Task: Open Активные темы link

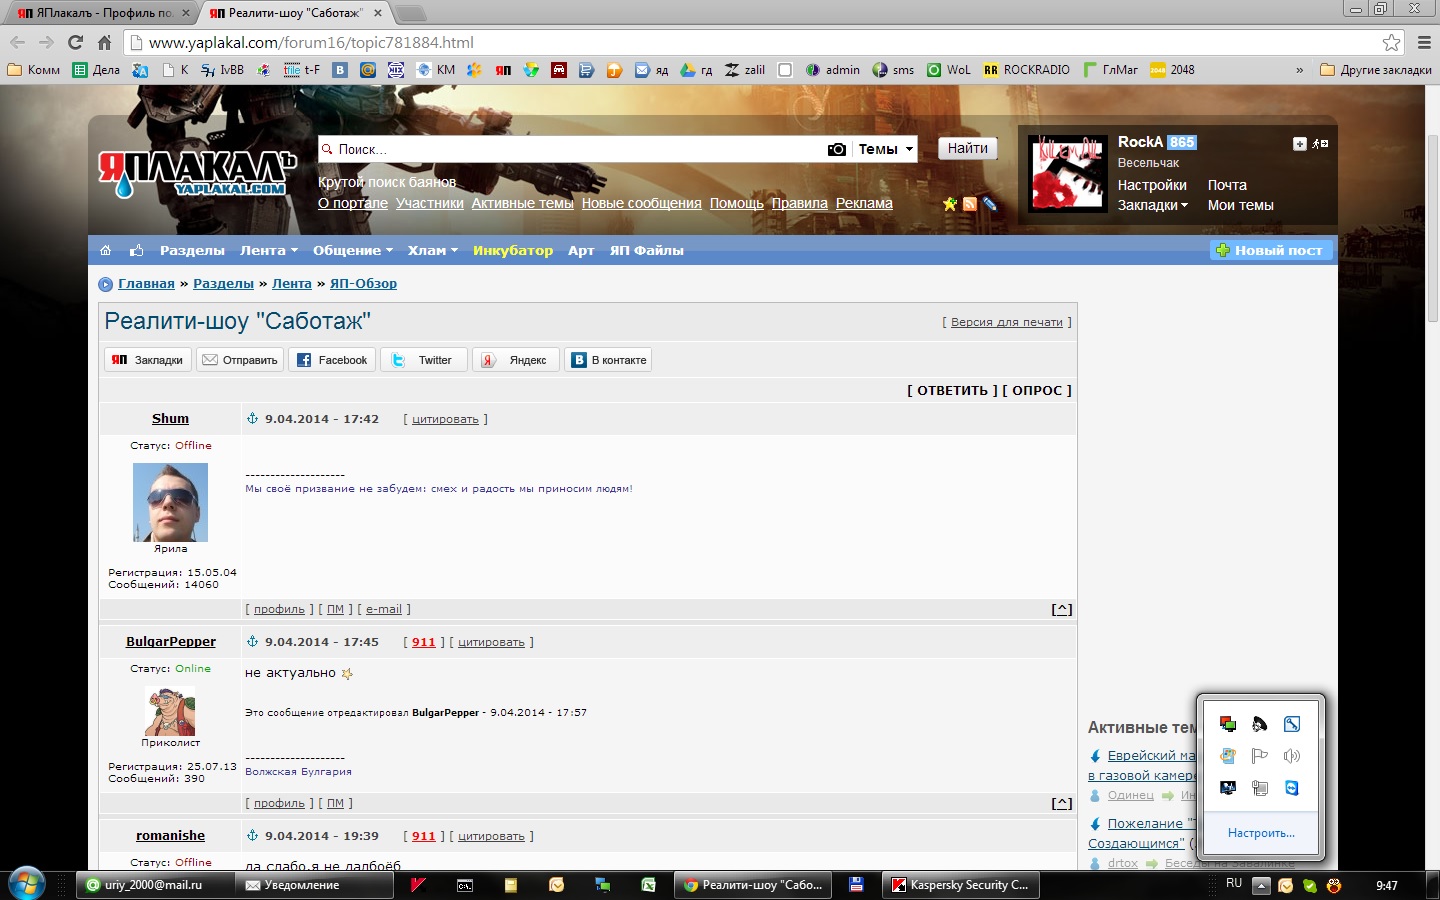Action: click(x=523, y=203)
